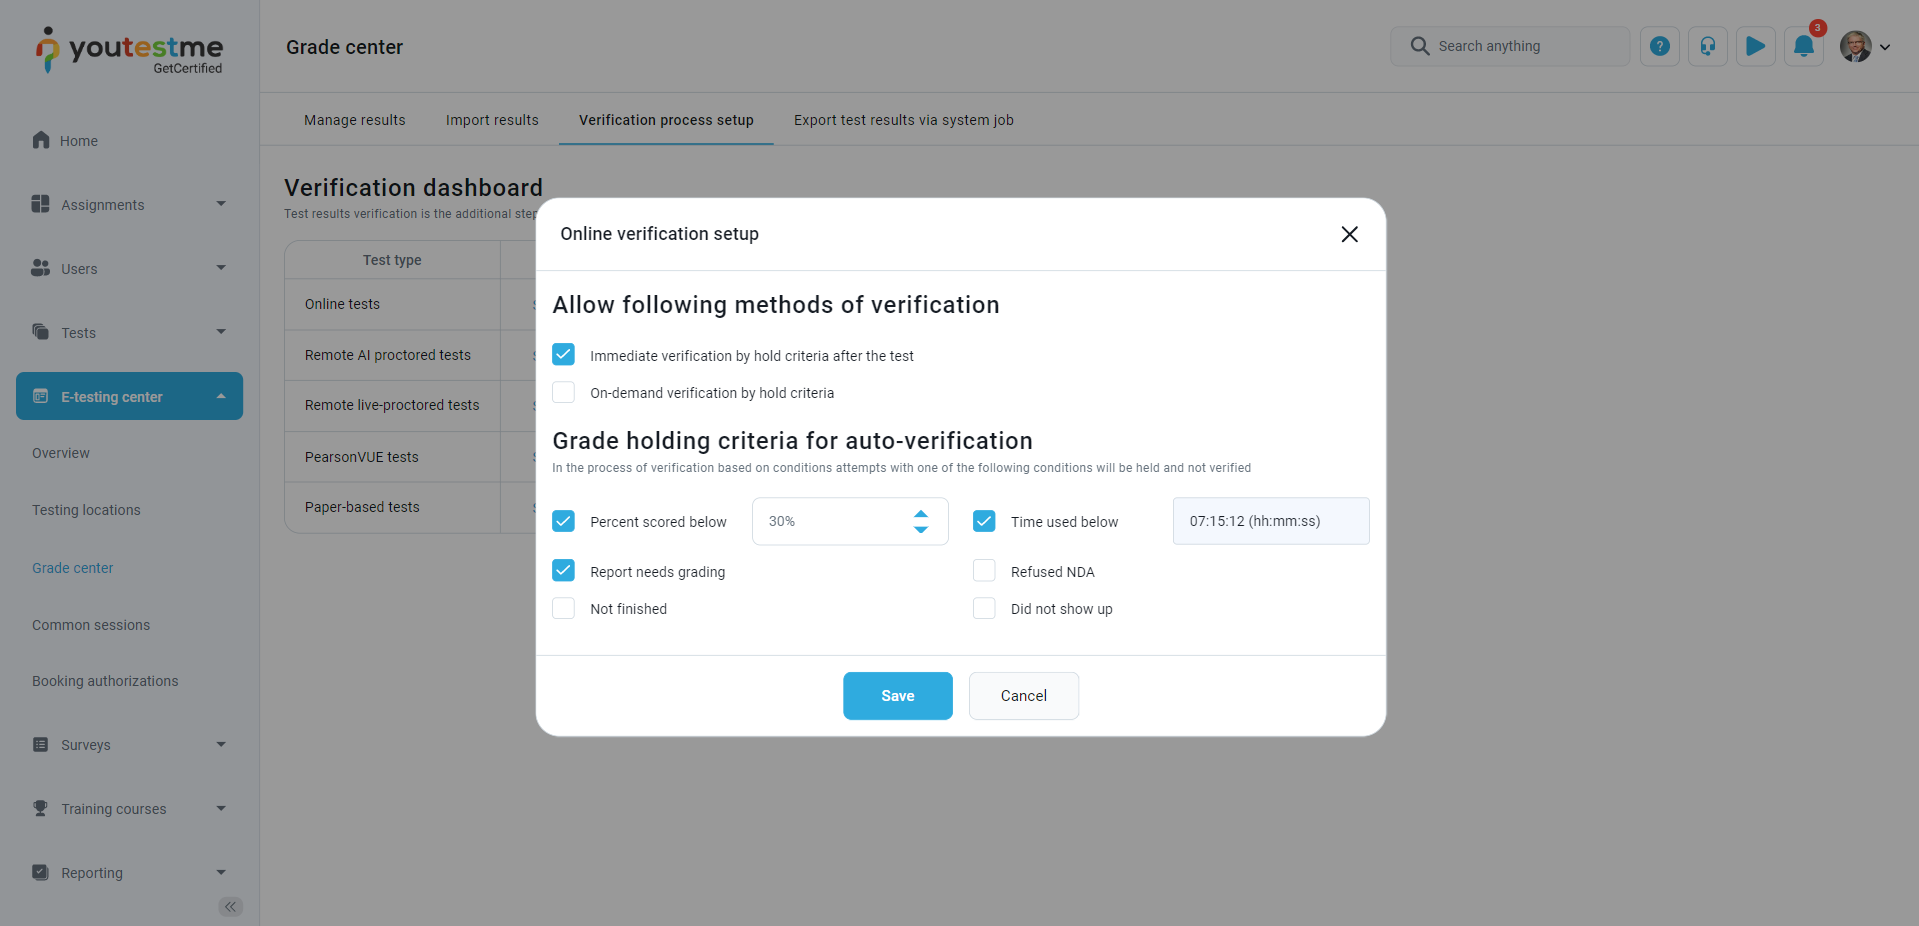Click the Cancel button
Viewport: 1919px width, 926px height.
click(x=1023, y=696)
